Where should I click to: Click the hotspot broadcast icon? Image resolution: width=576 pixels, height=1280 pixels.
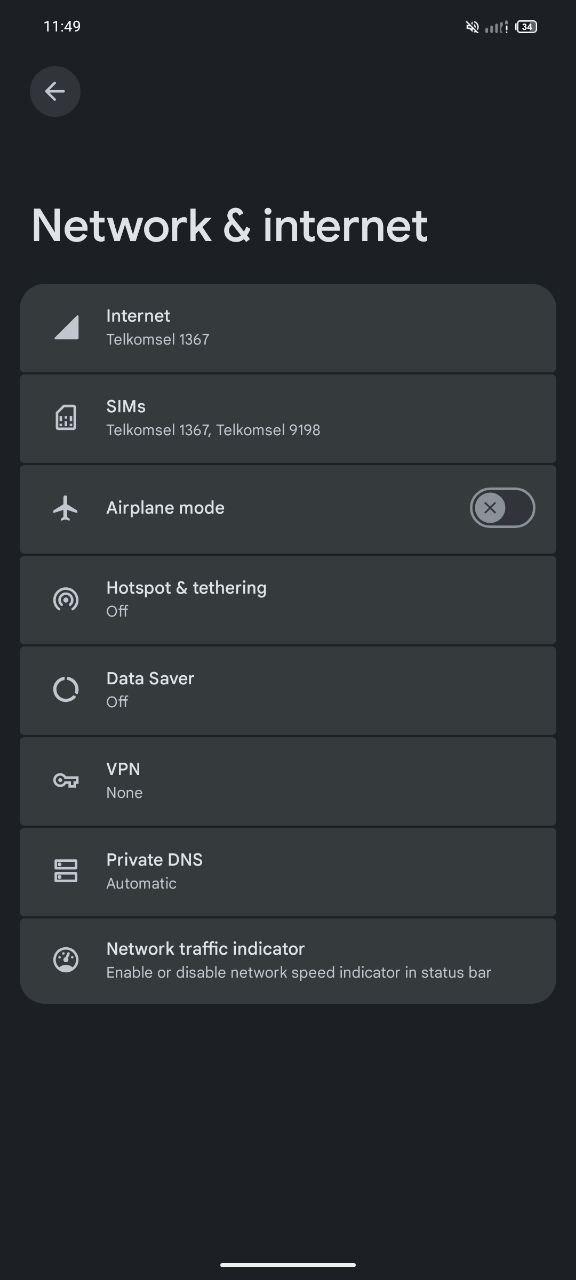click(66, 599)
